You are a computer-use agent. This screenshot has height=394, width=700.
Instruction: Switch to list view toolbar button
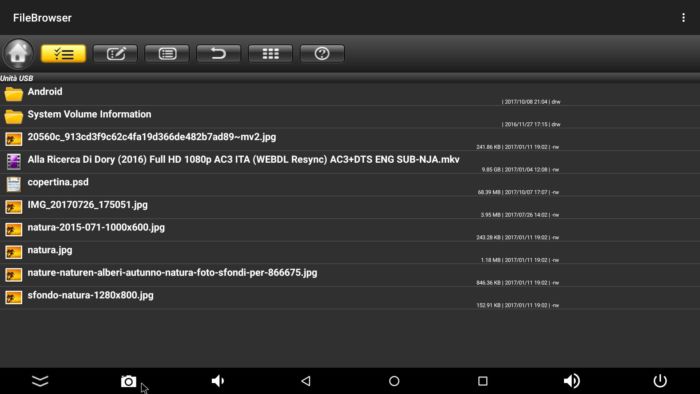point(167,54)
